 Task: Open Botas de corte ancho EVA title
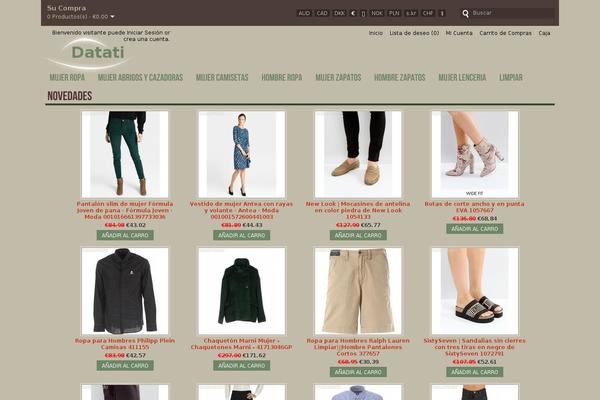[x=475, y=207]
